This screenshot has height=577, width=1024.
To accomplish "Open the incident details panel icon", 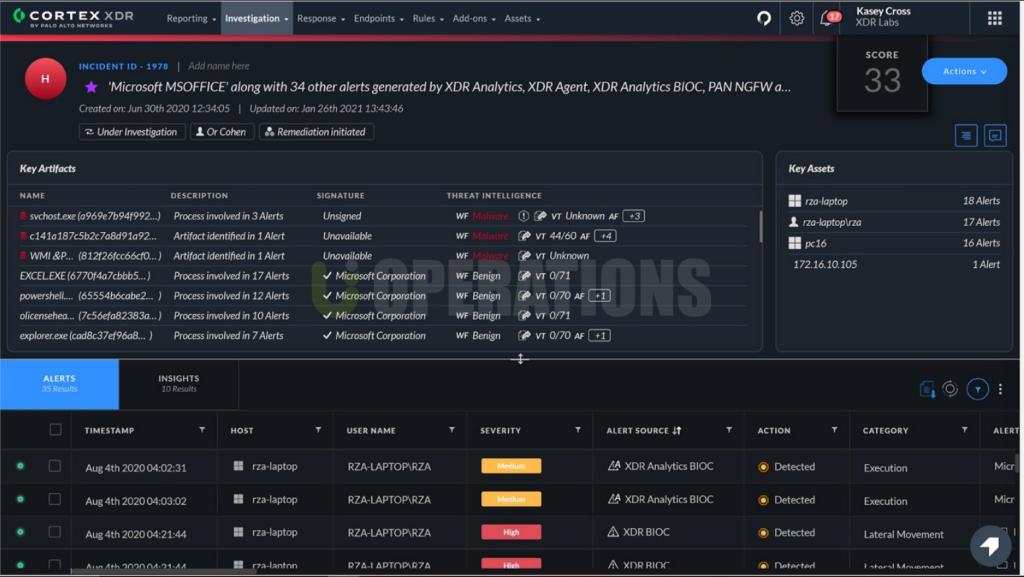I will [x=965, y=136].
